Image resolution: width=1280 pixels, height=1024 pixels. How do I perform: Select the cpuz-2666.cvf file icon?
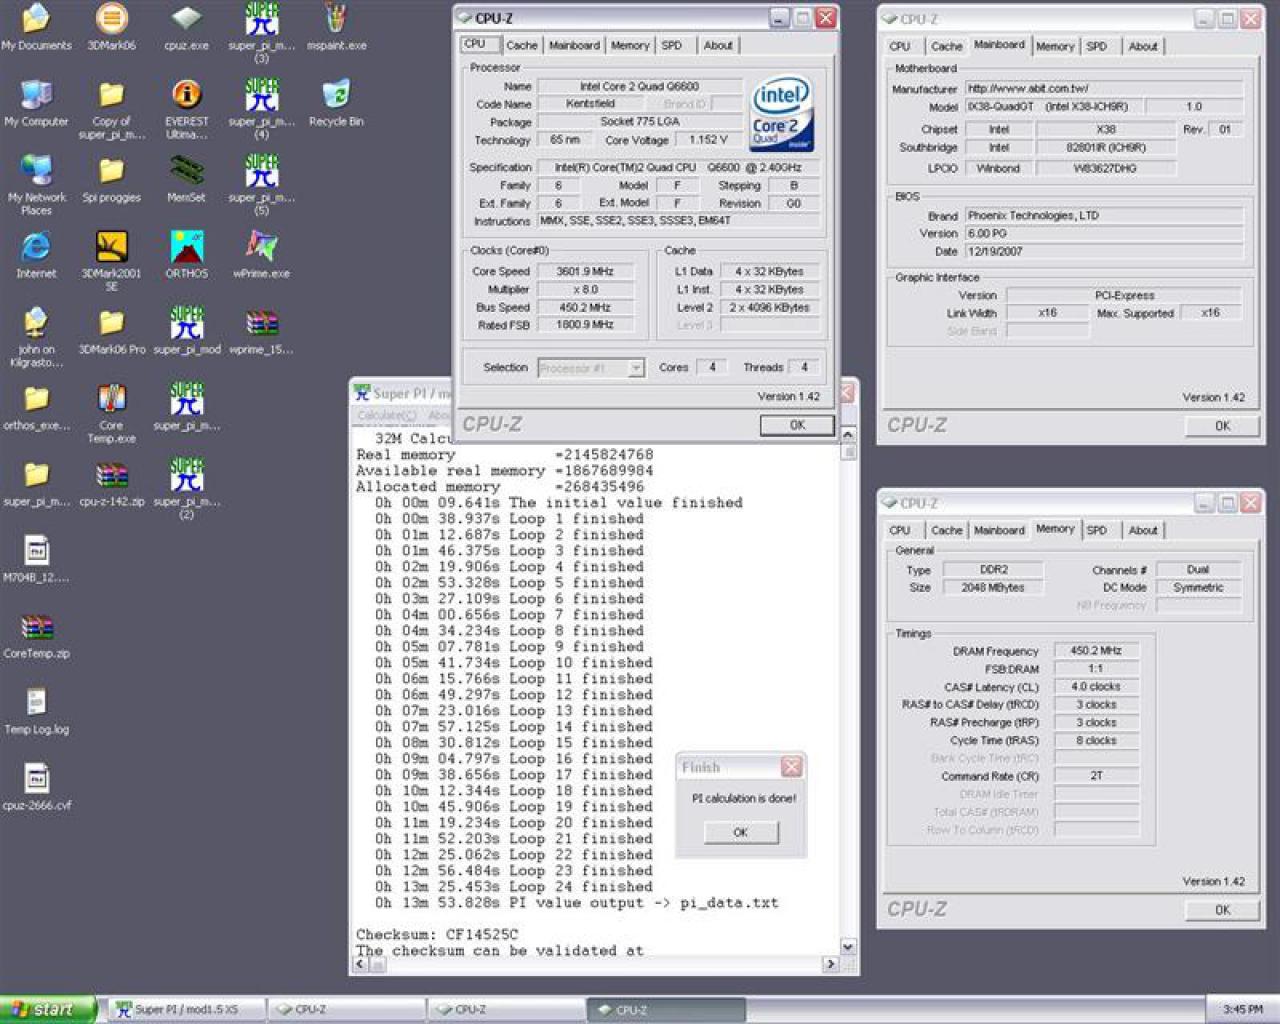coord(36,786)
